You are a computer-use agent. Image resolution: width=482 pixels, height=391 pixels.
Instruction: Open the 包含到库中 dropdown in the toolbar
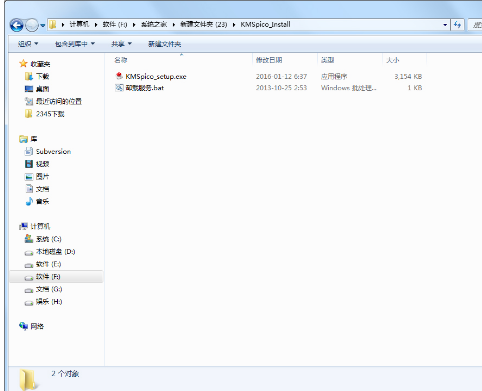click(x=75, y=44)
